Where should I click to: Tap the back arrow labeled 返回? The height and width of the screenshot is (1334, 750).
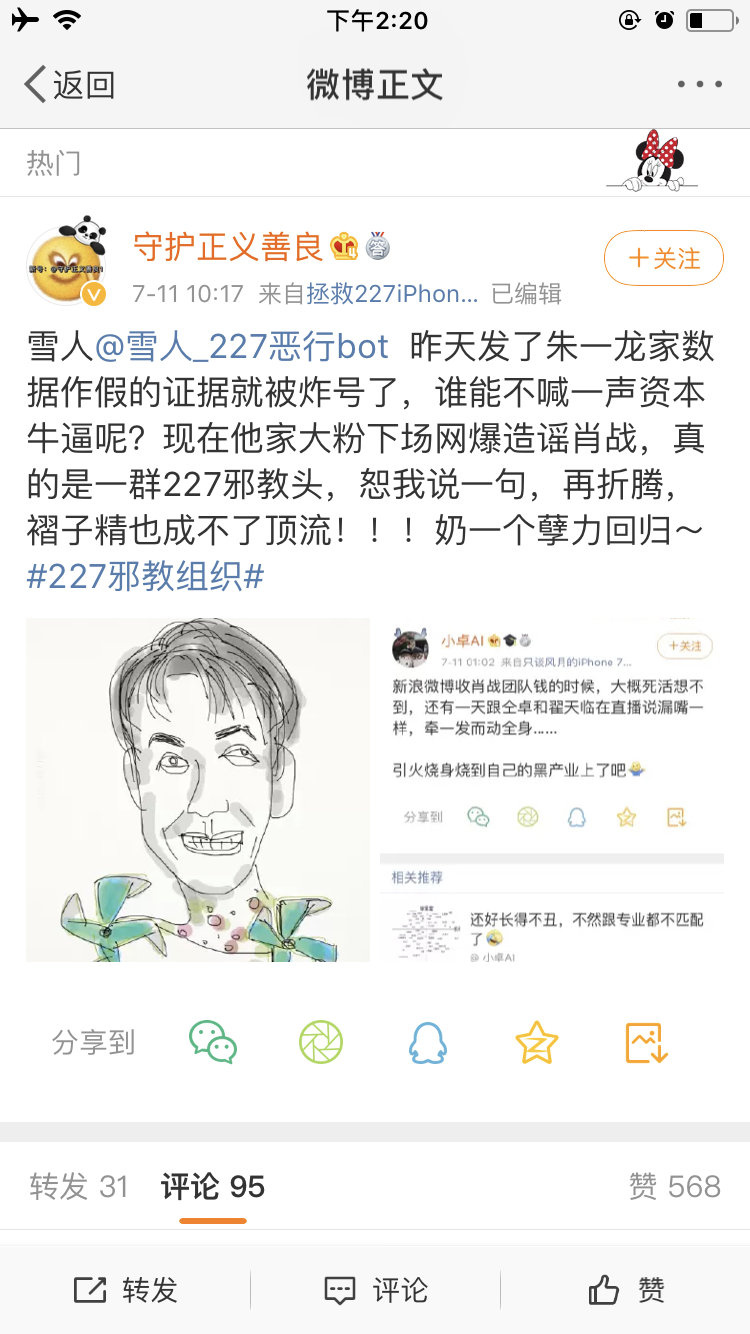point(69,85)
